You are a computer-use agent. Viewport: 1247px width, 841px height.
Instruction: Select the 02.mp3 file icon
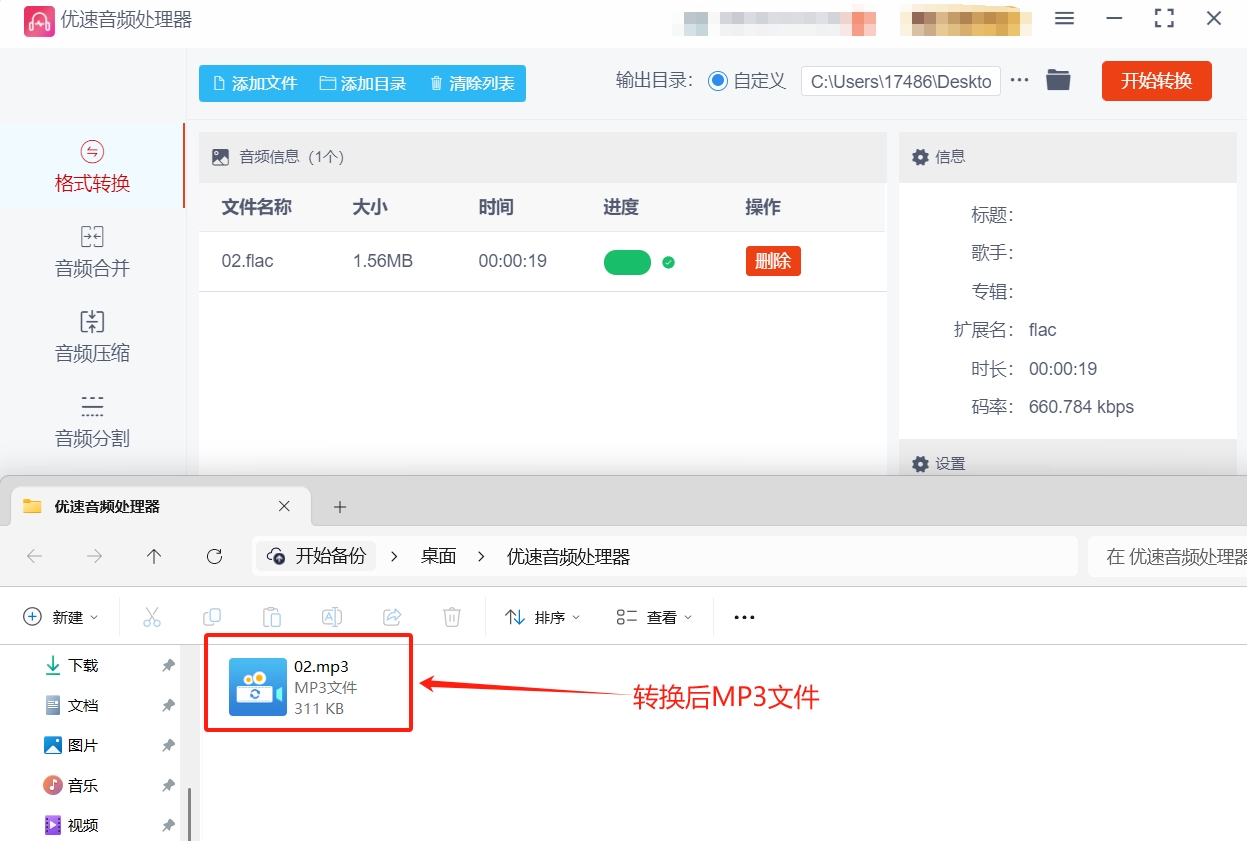coord(257,687)
